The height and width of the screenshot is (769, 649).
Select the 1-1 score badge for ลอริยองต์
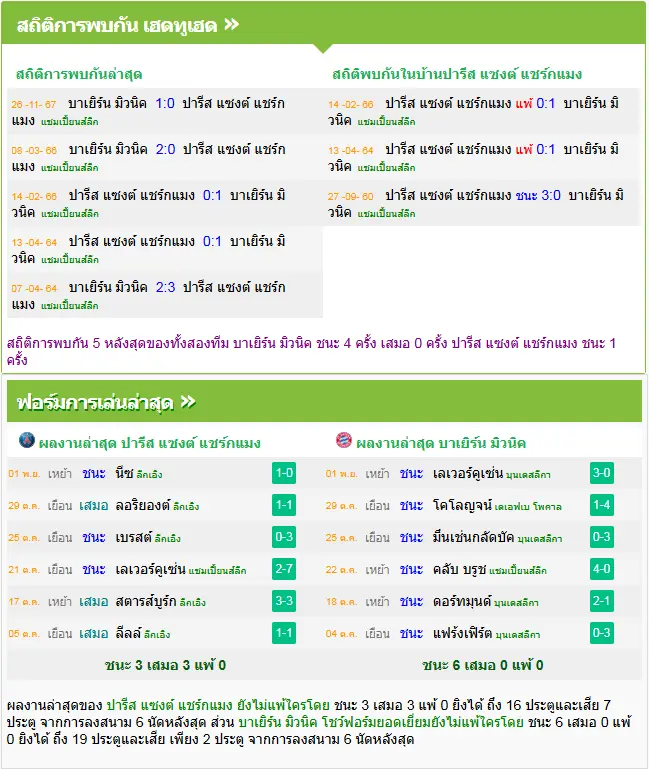coord(284,505)
